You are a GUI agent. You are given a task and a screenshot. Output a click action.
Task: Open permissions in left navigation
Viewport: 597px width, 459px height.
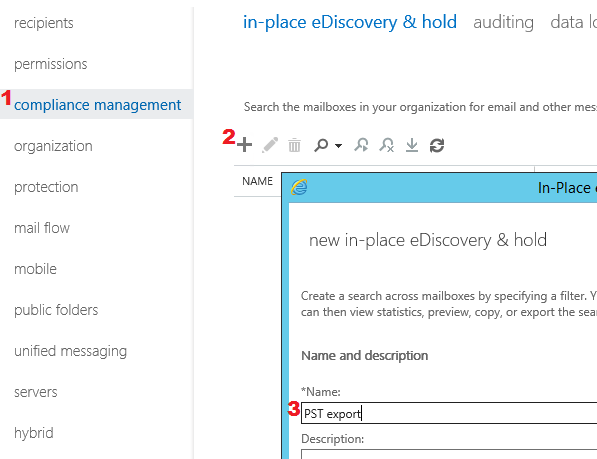[x=51, y=64]
